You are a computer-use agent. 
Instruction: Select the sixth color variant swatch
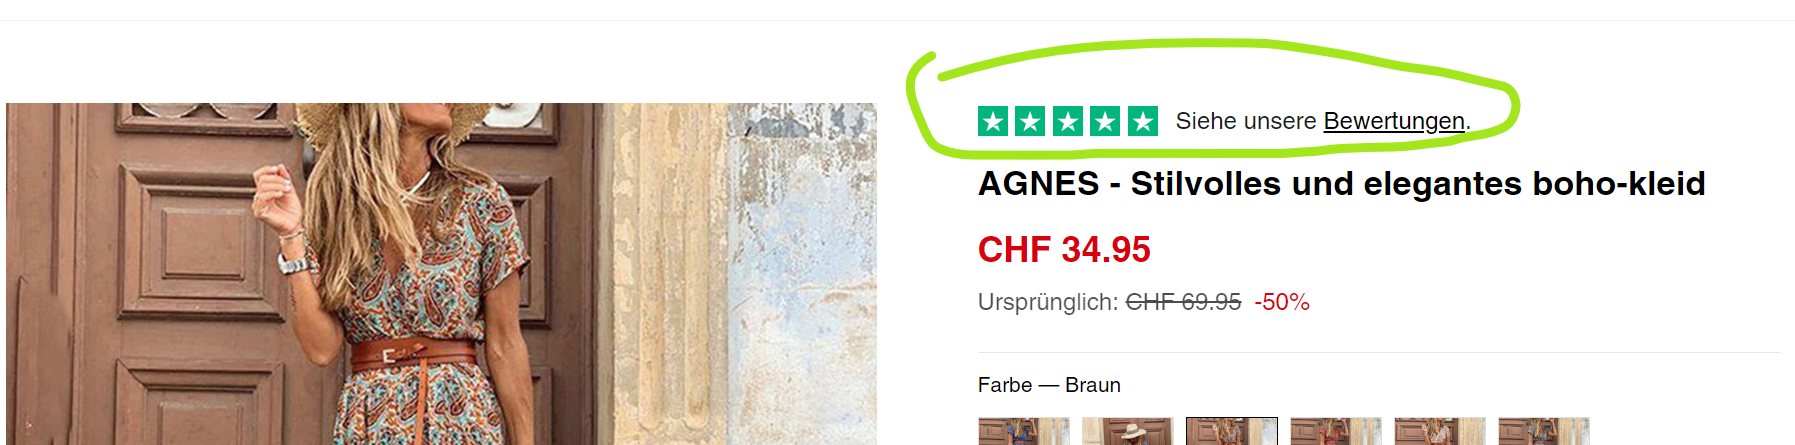[x=1544, y=431]
